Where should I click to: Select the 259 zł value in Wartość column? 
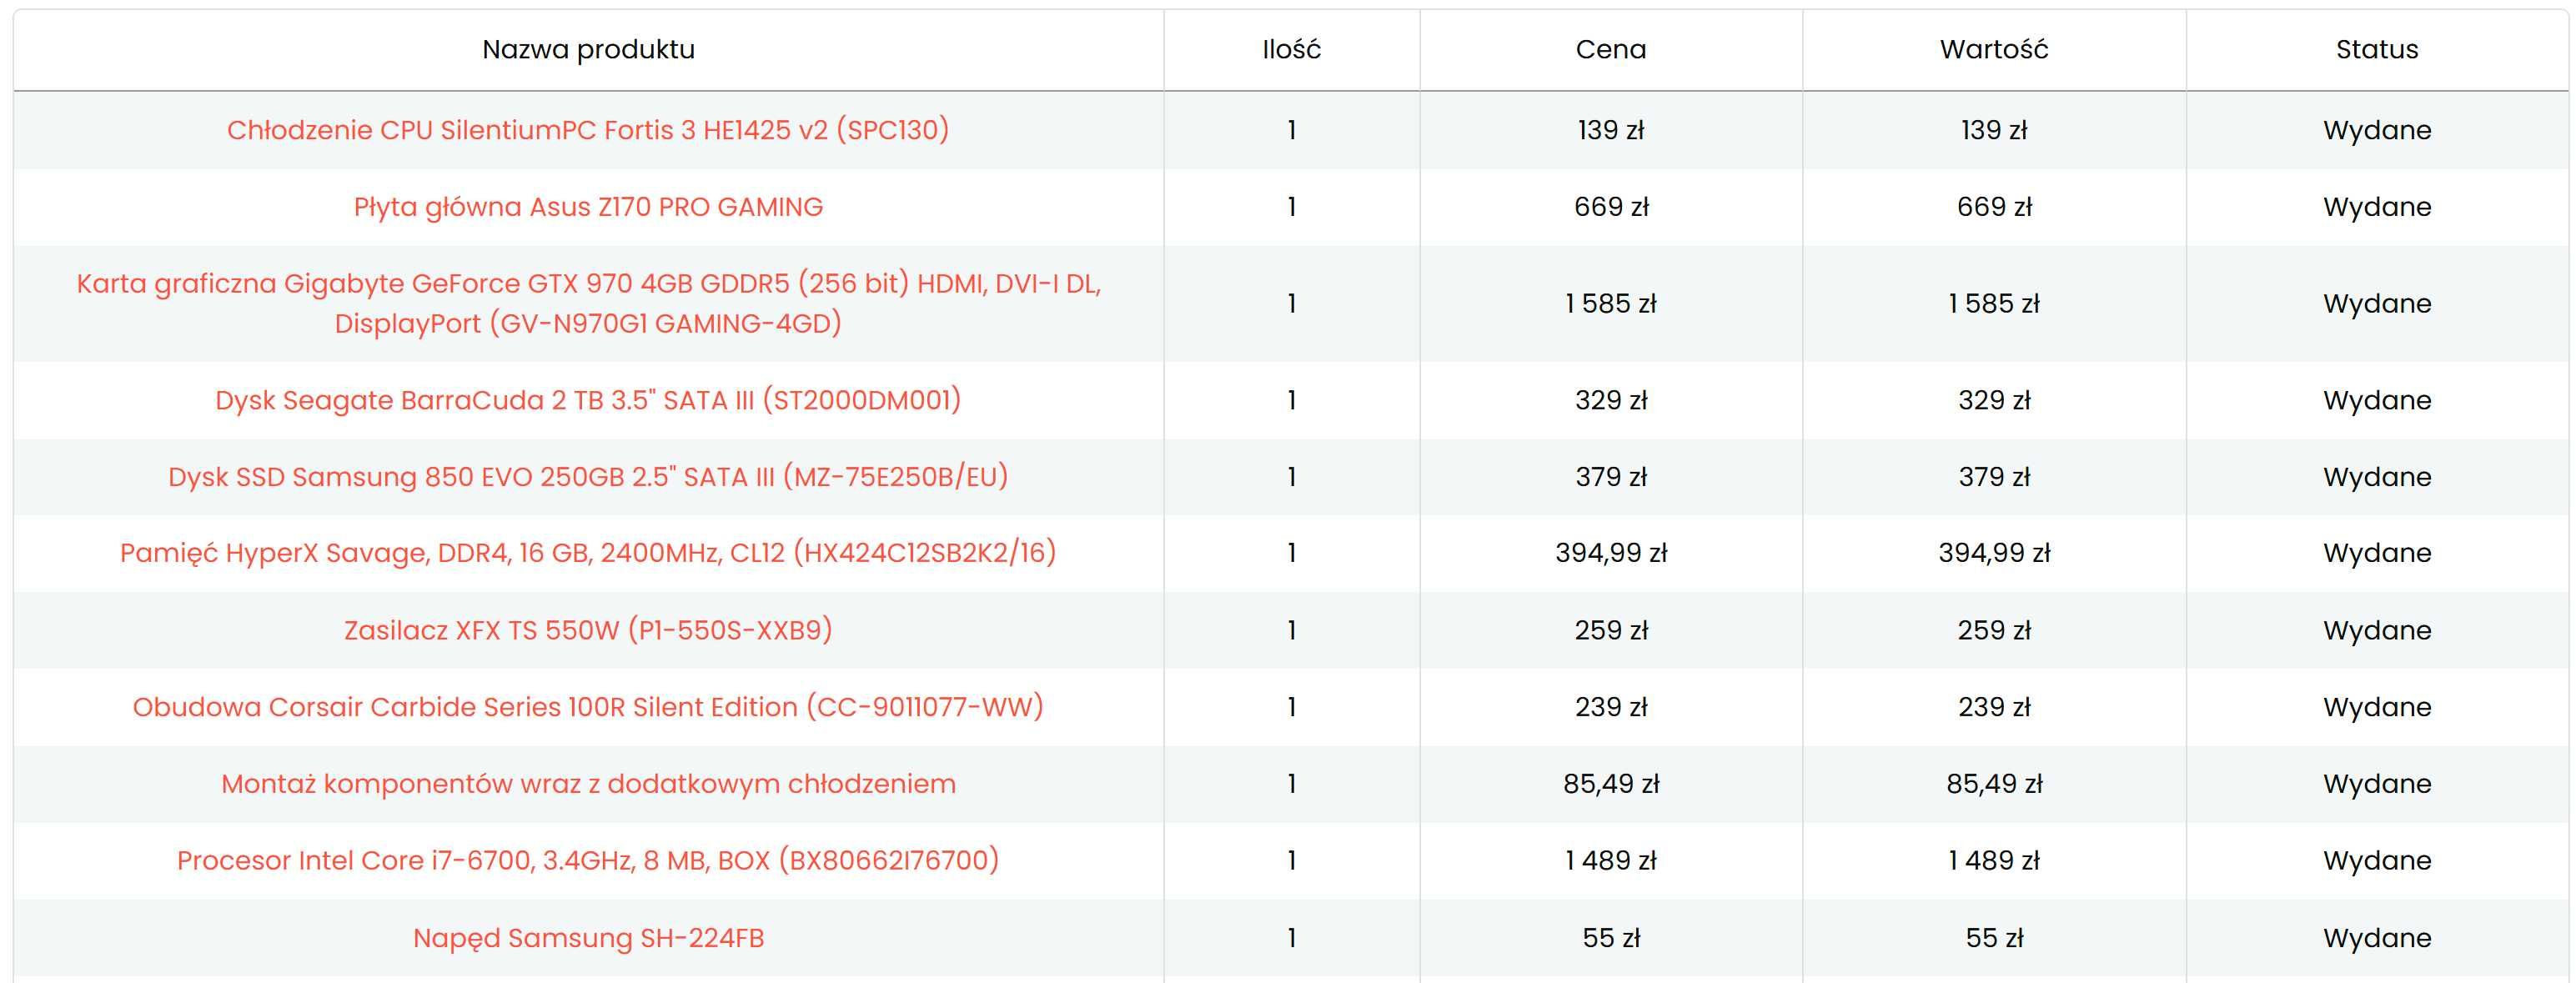tap(1994, 630)
